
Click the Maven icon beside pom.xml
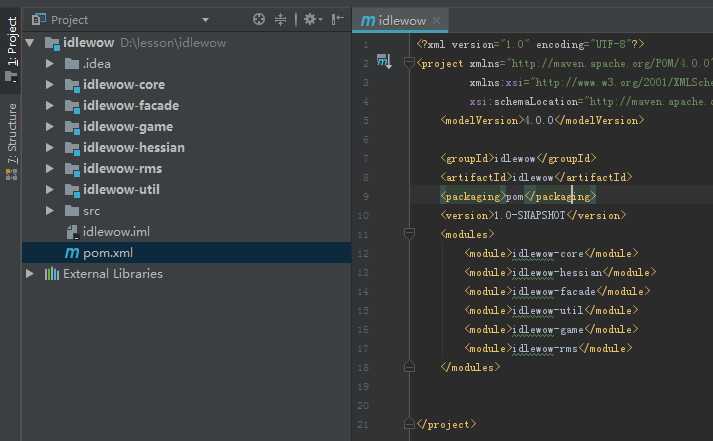pyautogui.click(x=72, y=253)
